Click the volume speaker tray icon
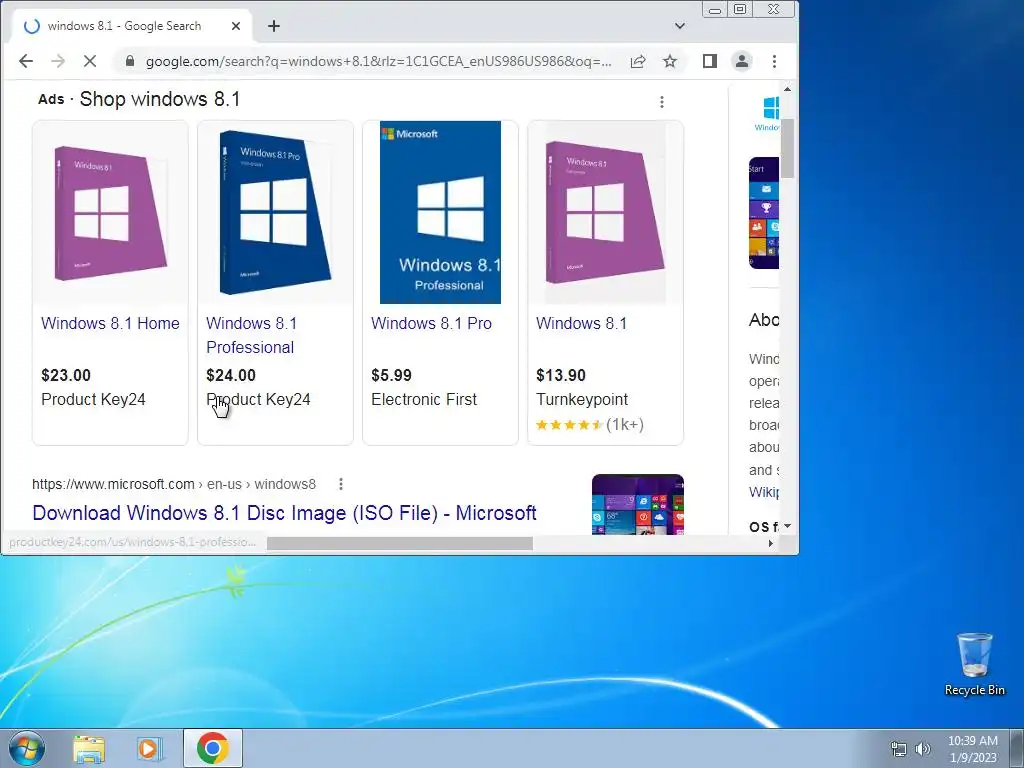 (x=923, y=750)
